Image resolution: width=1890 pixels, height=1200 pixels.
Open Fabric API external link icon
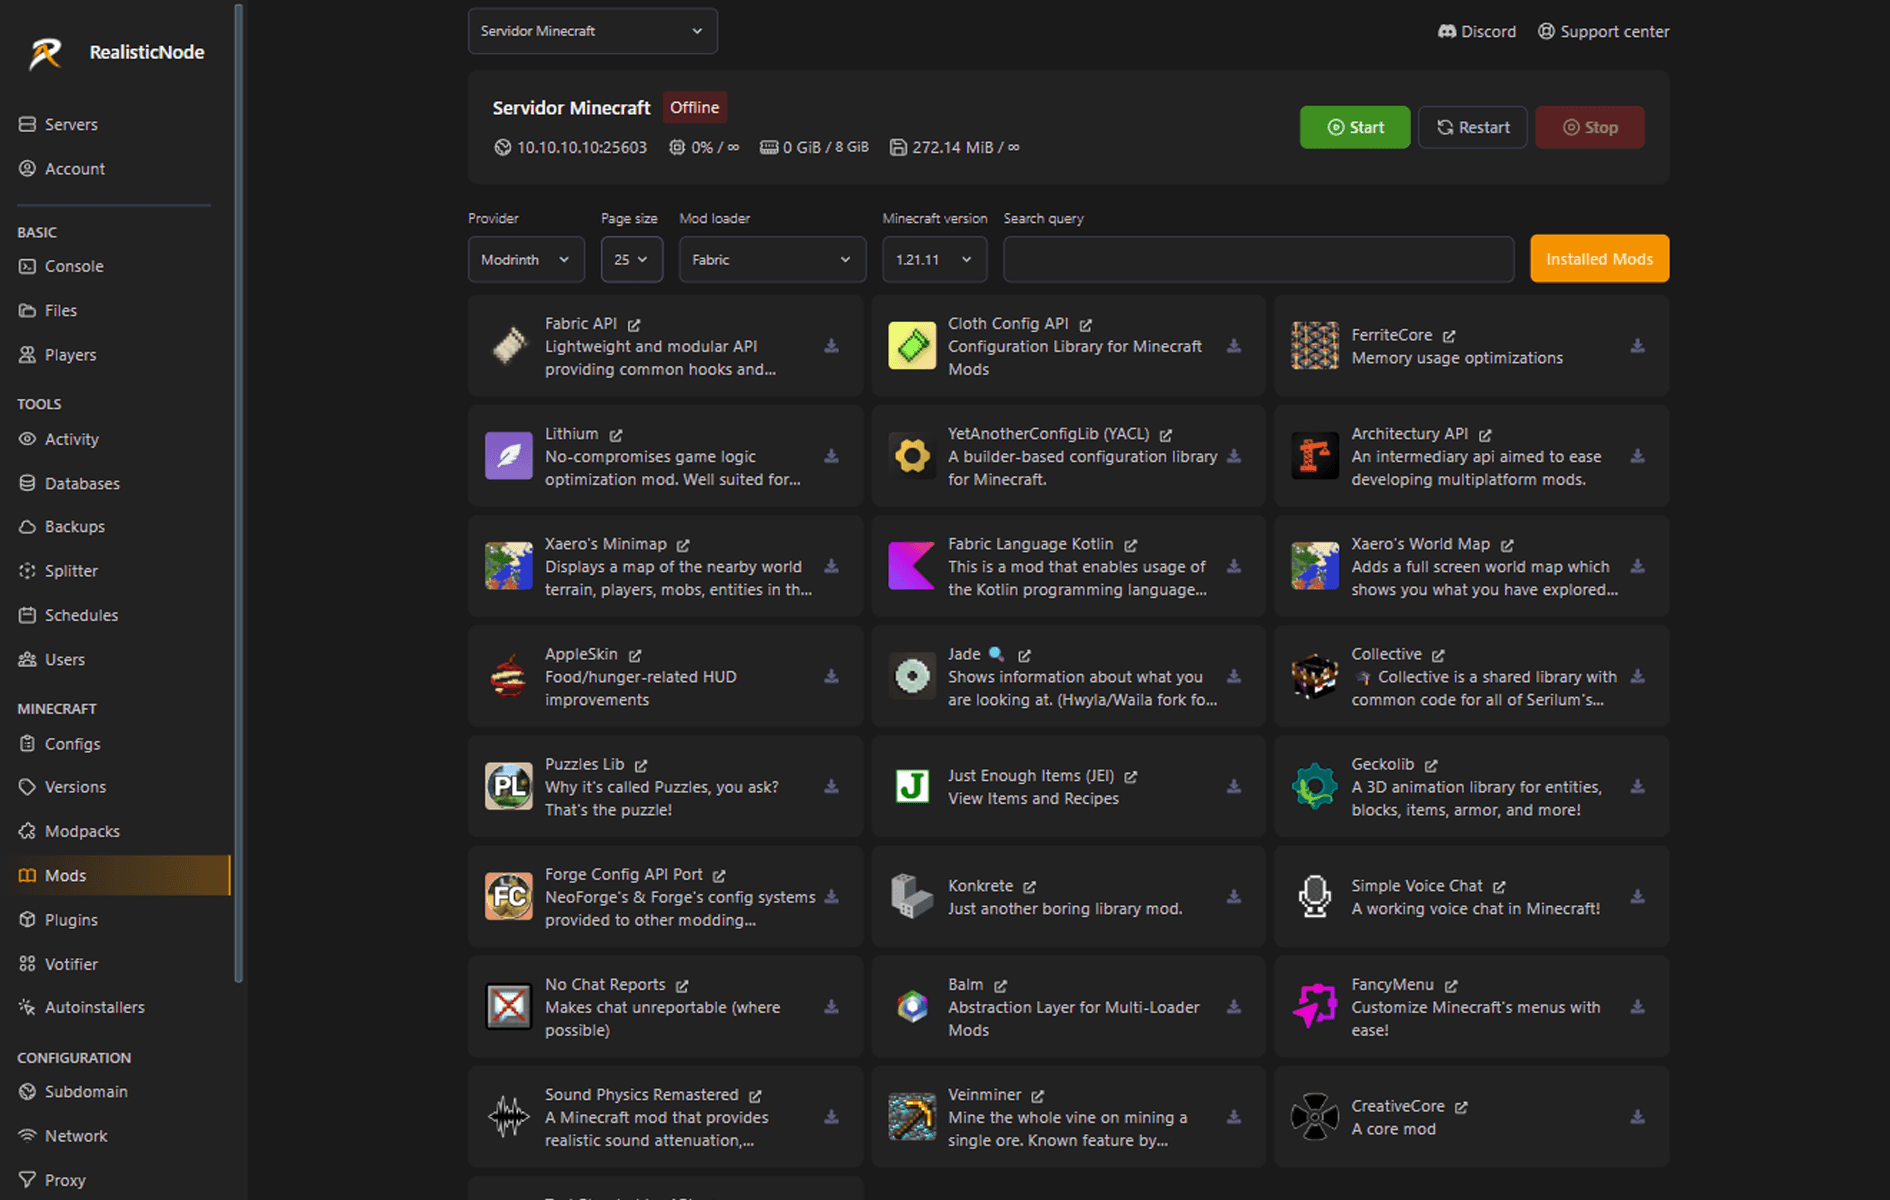coord(634,325)
